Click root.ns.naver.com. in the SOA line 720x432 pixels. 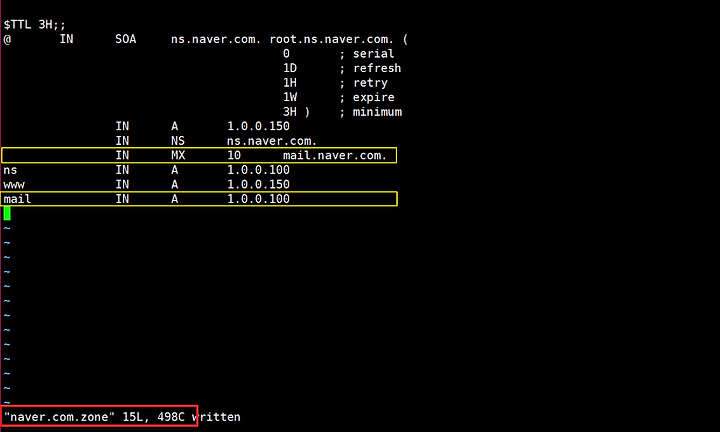pos(332,39)
